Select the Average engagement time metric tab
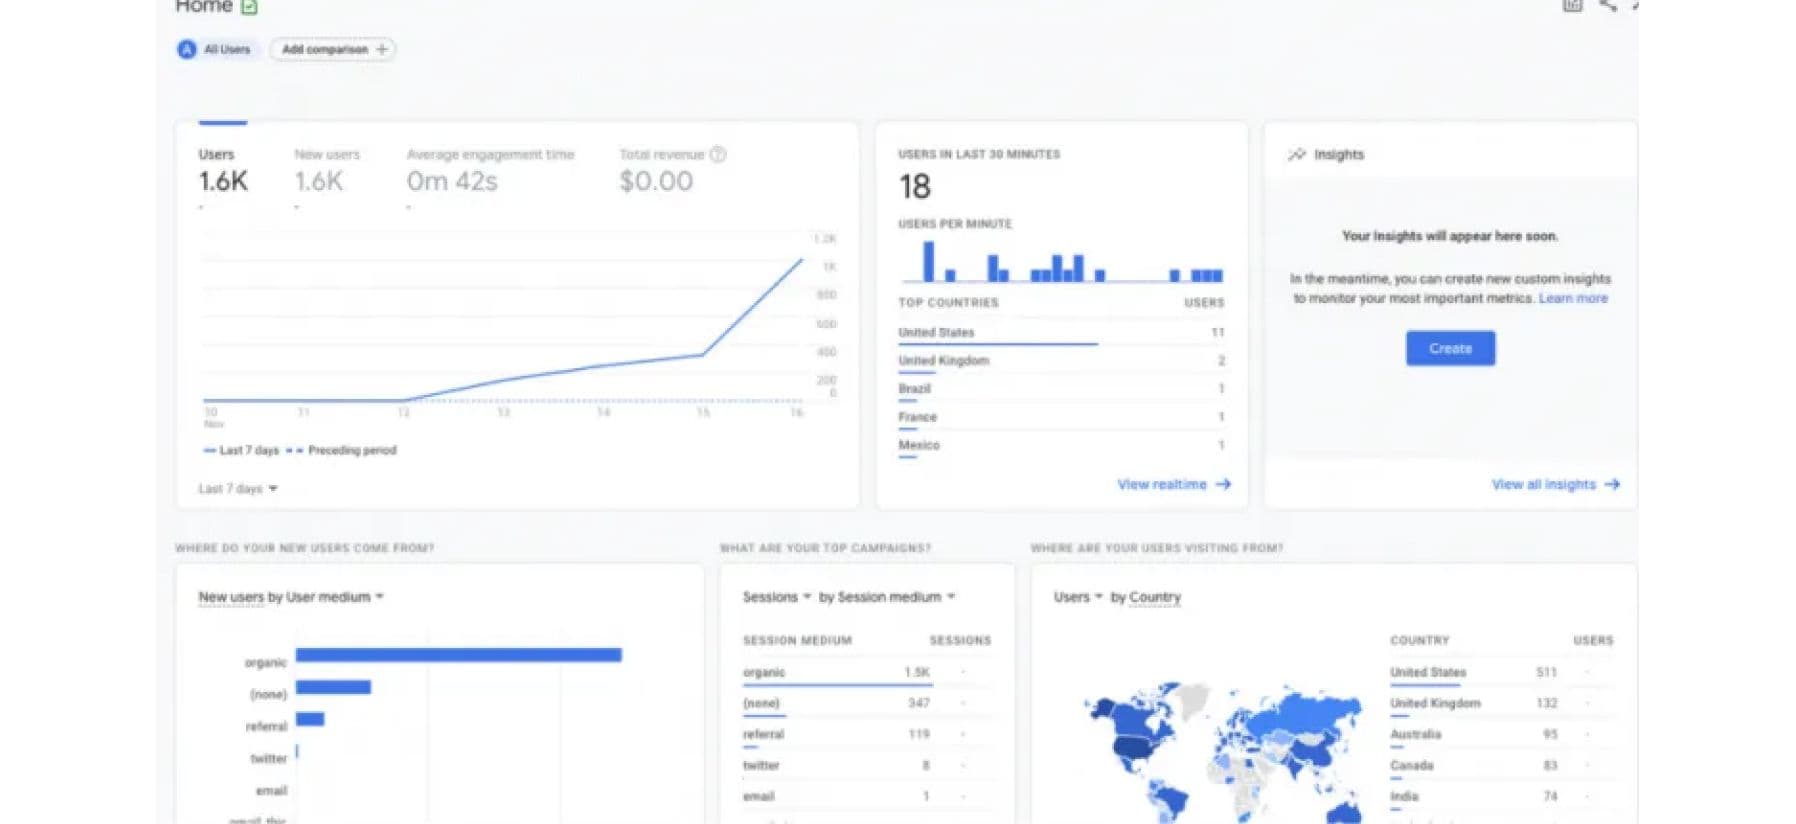Viewport: 1796px width, 824px height. click(x=490, y=172)
